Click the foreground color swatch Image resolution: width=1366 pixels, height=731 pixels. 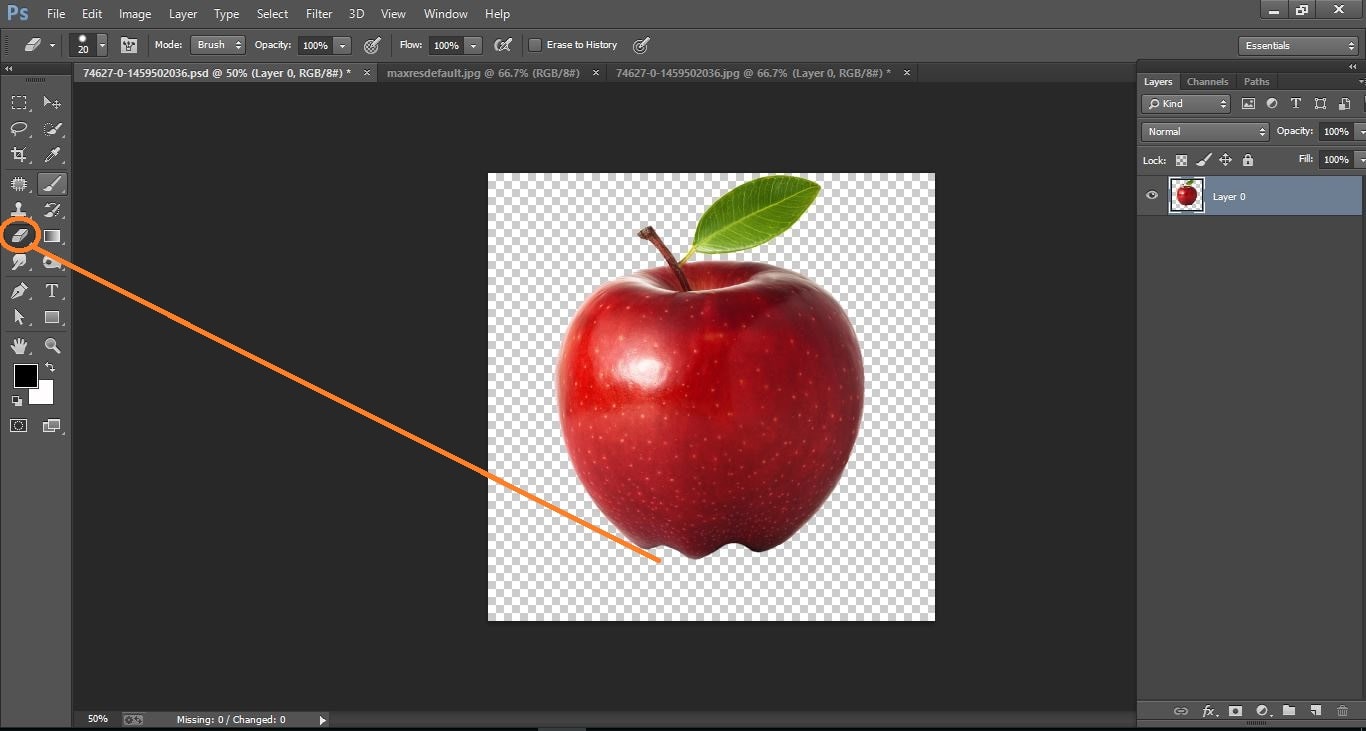pyautogui.click(x=25, y=377)
